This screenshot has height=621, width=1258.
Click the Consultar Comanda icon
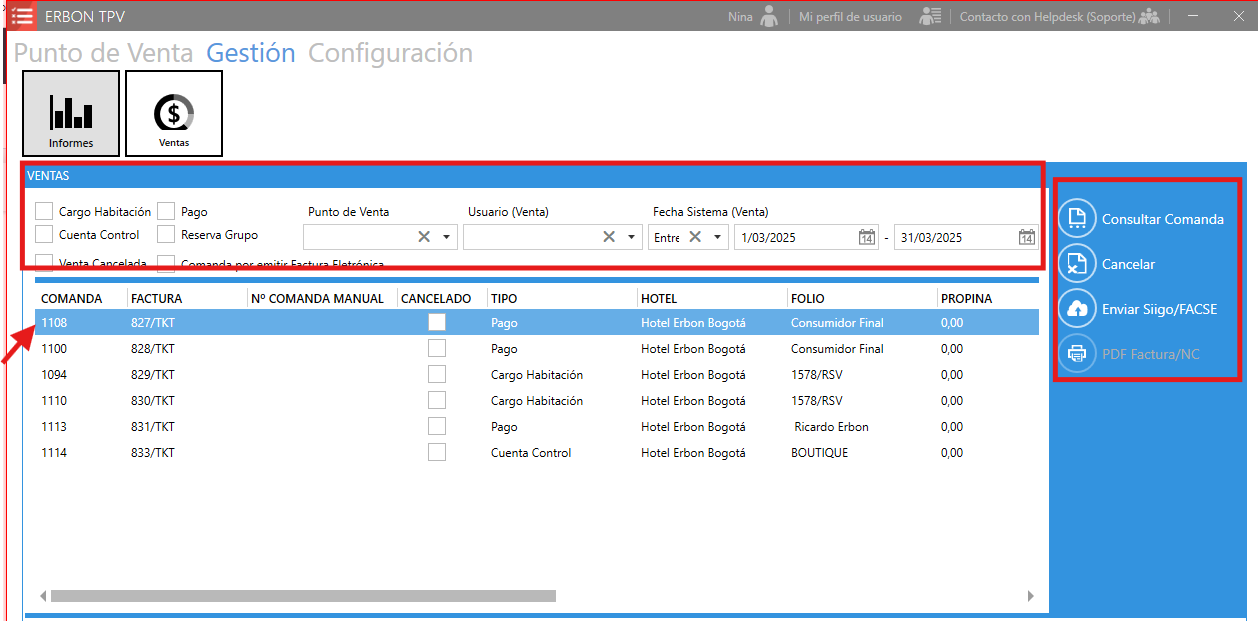coord(1077,219)
